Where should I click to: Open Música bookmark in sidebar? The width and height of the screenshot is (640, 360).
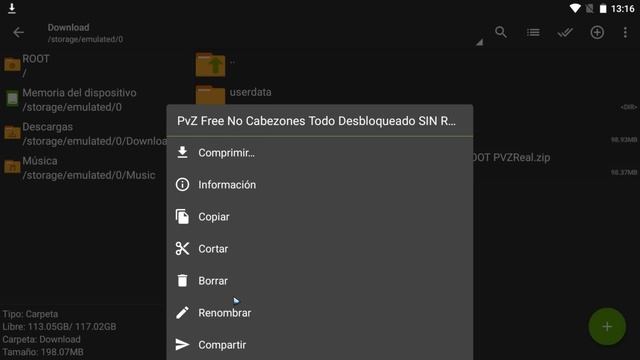pyautogui.click(x=83, y=168)
